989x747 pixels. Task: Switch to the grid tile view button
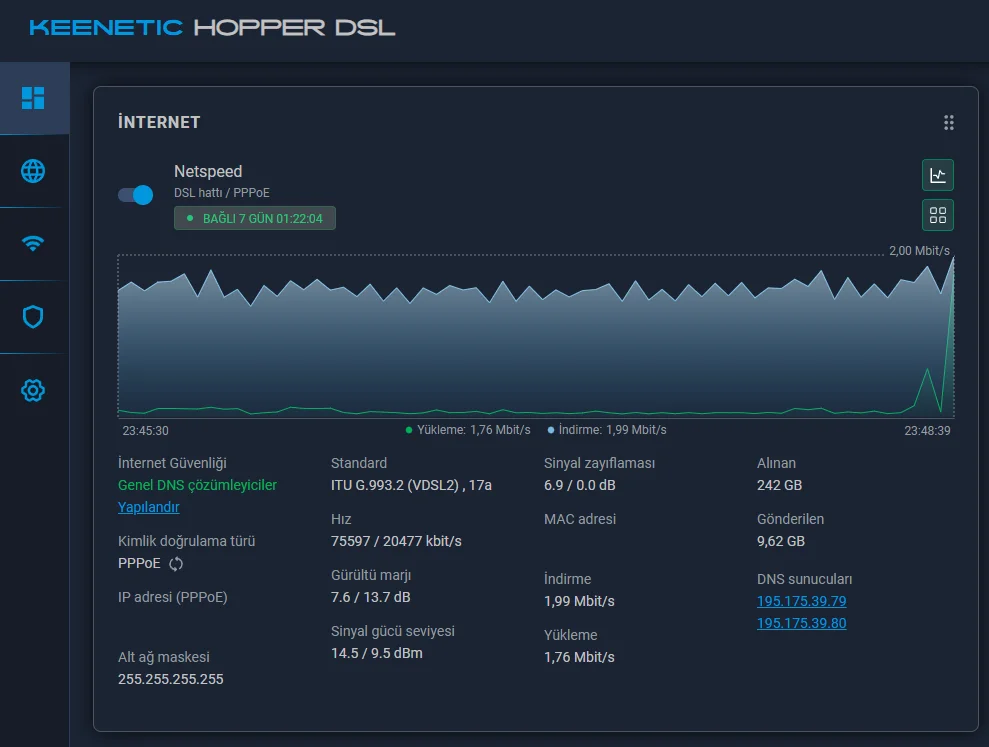[937, 215]
